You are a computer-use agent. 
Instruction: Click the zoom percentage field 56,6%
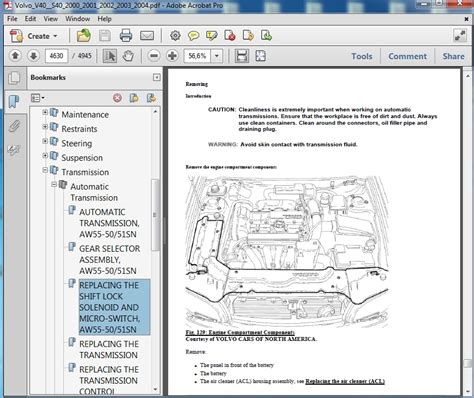197,56
